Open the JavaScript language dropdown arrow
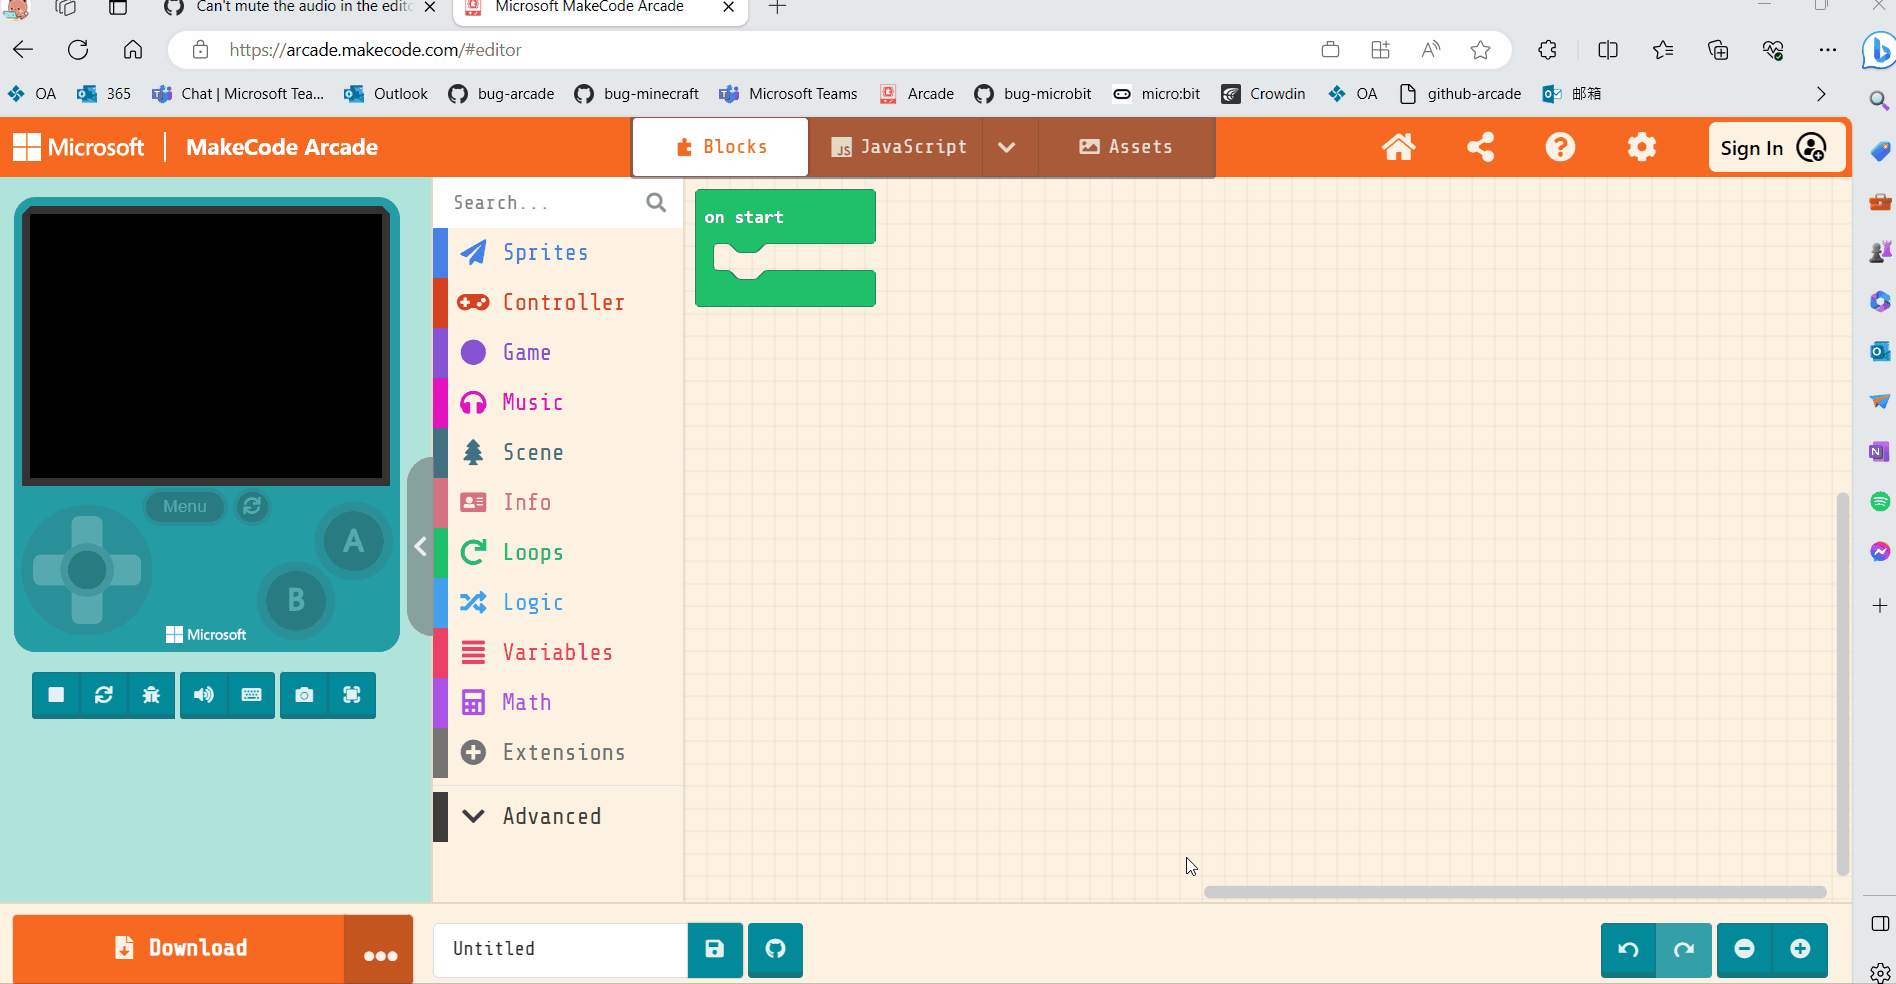1896x984 pixels. 1007,147
